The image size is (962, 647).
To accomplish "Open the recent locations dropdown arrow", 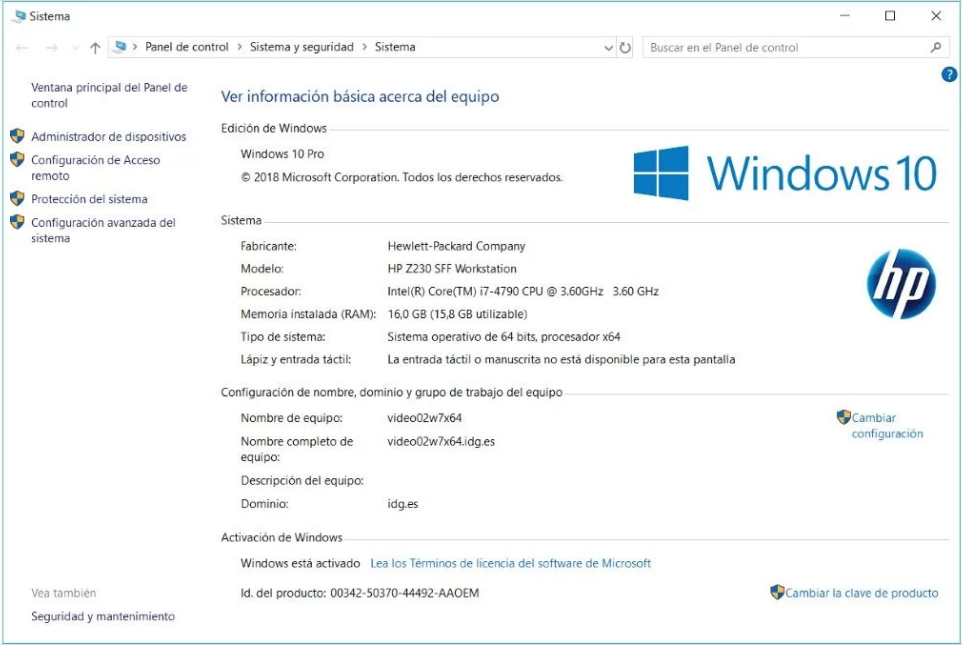I will [x=75, y=48].
